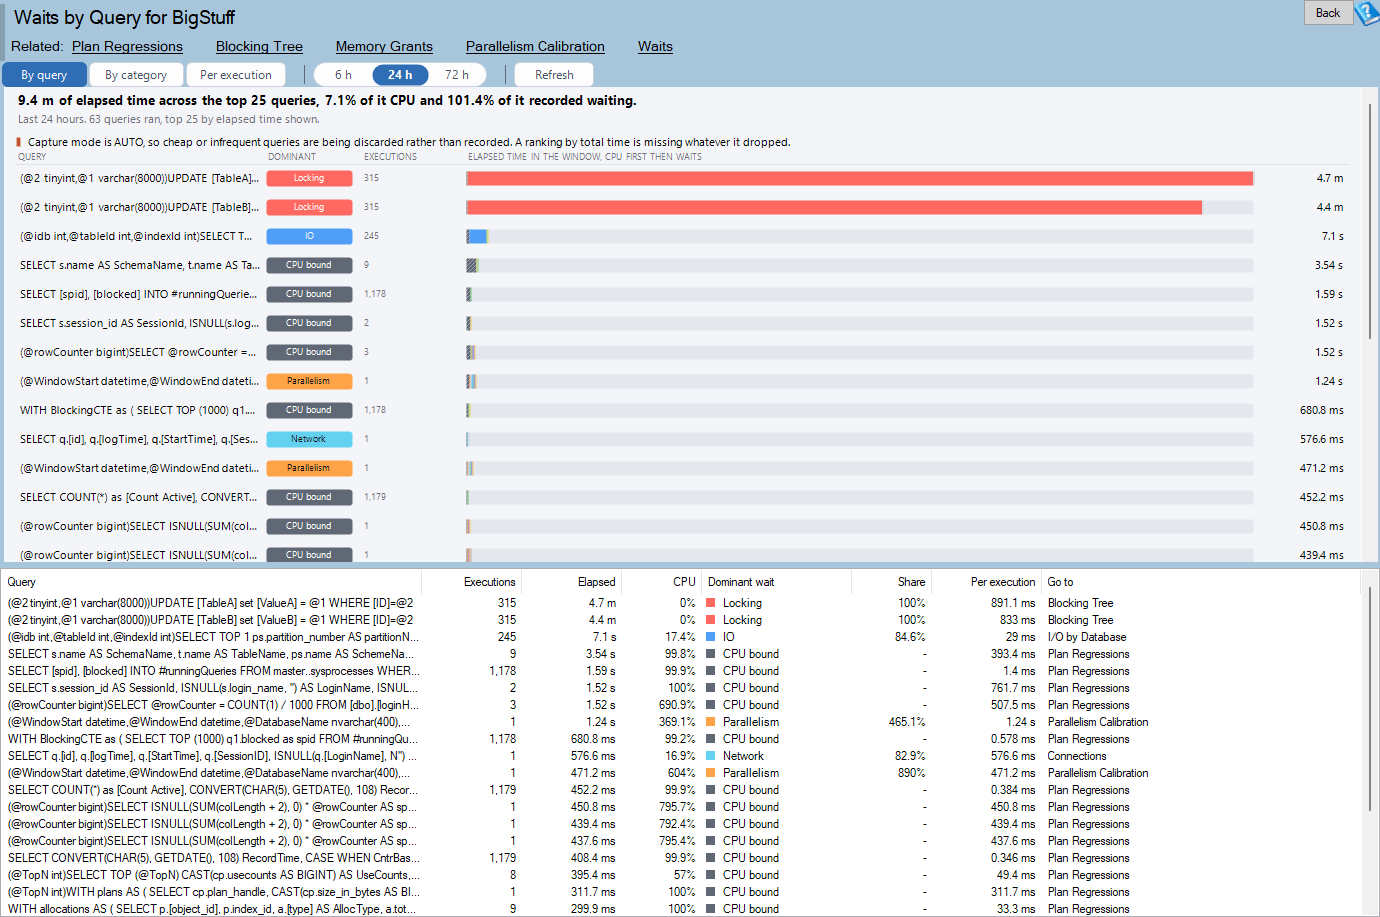This screenshot has width=1380, height=917.
Task: Click the 84.6% share value
Action: click(909, 637)
